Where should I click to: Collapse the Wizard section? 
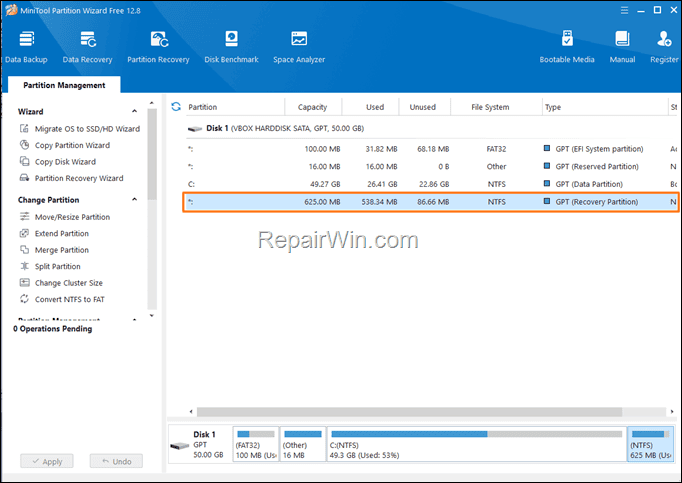pos(134,111)
